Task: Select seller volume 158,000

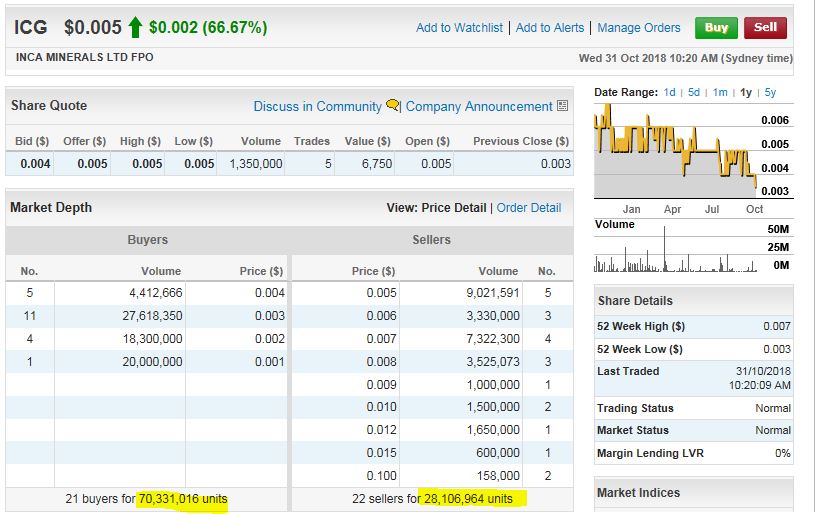Action: tap(498, 476)
